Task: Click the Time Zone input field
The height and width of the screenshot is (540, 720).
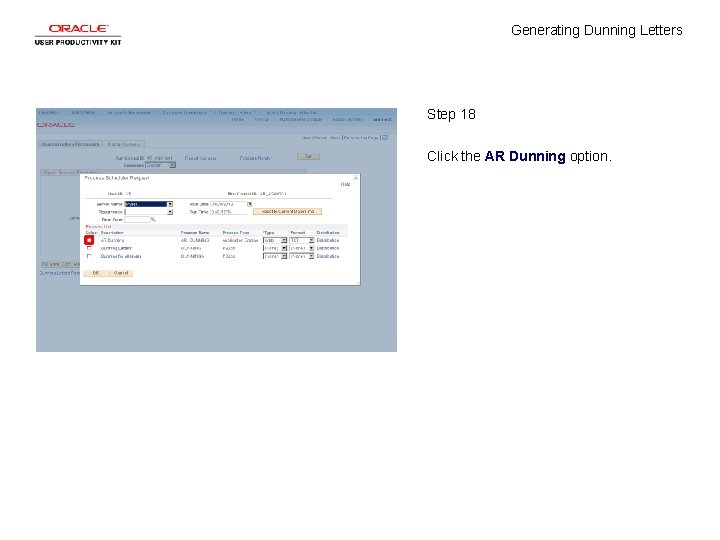Action: pyautogui.click(x=137, y=219)
